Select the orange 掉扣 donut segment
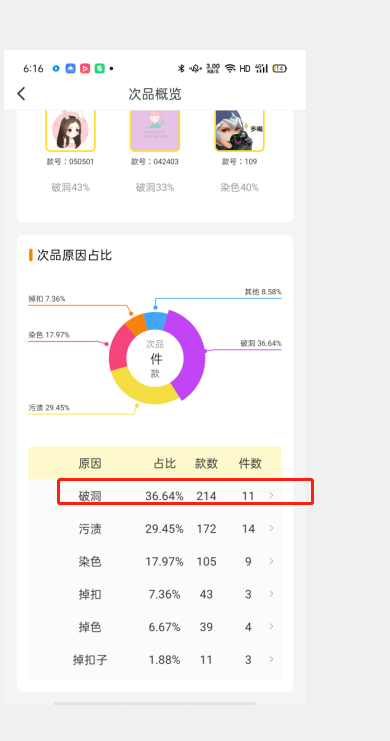The height and width of the screenshot is (741, 390). 137,324
